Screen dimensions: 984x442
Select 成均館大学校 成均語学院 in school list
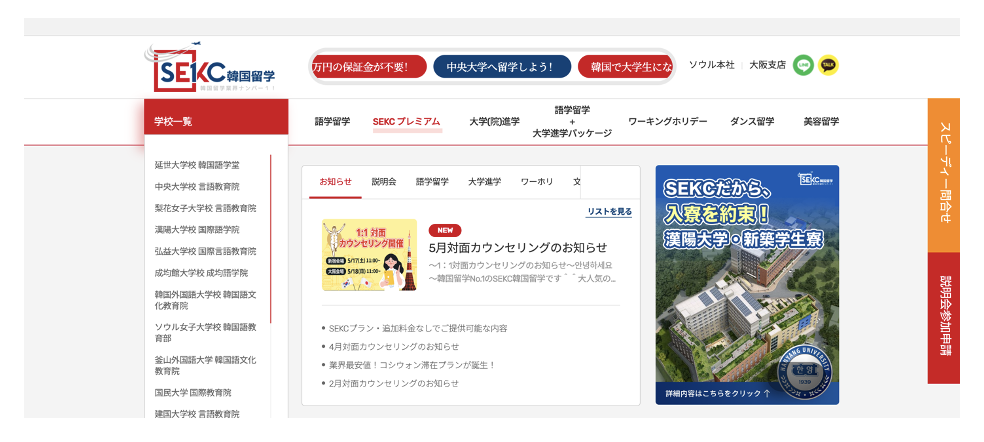(x=201, y=273)
